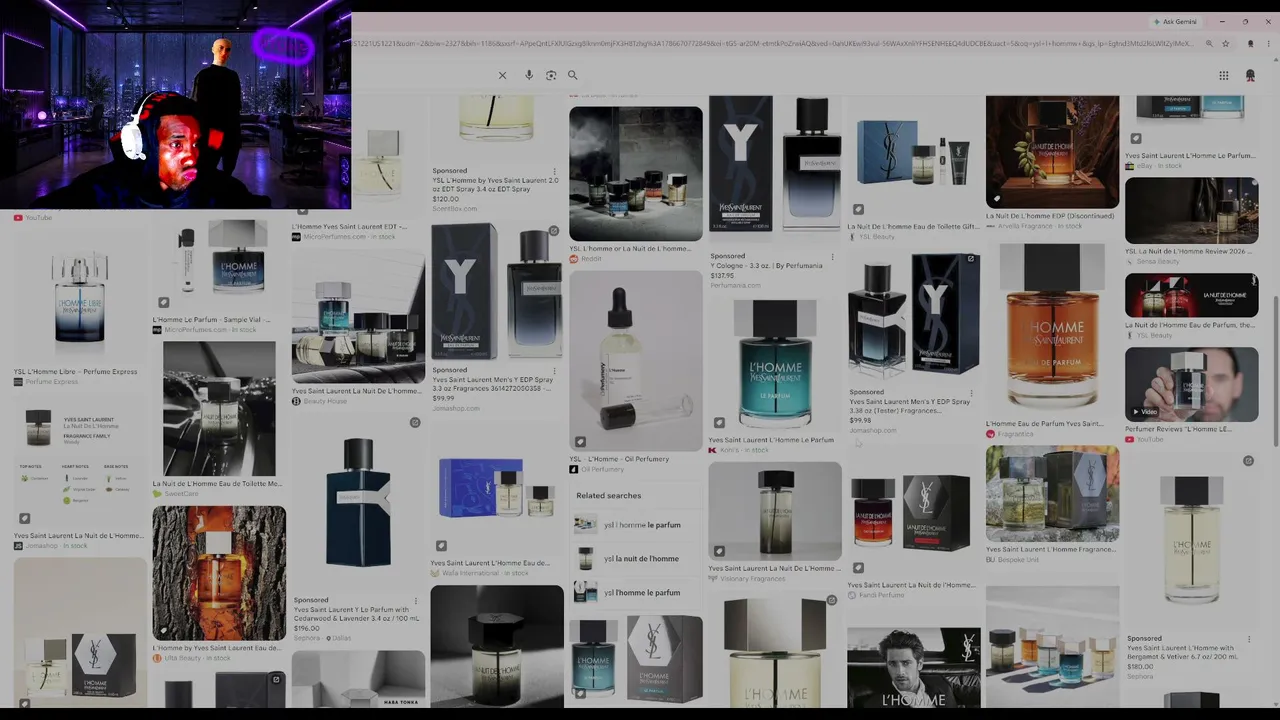This screenshot has width=1280, height=720.
Task: Open Bespoke Unit L'Homme fragrance image
Action: pos(1052,494)
